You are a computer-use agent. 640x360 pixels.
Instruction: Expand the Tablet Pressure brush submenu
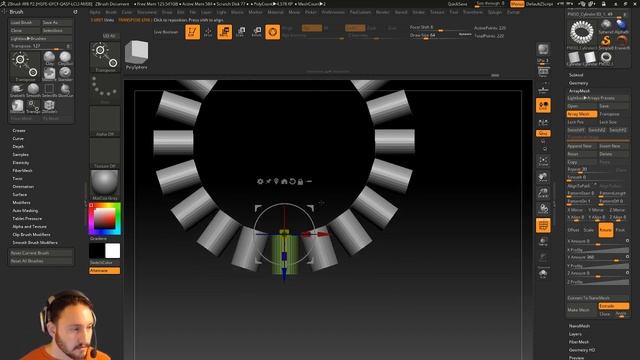[x=27, y=218]
